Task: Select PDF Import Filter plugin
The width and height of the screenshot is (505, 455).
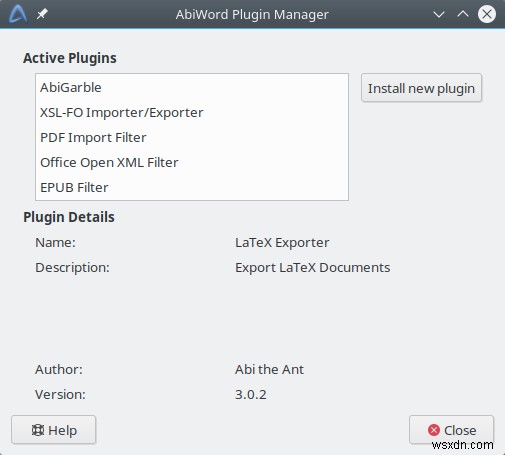Action: 192,137
